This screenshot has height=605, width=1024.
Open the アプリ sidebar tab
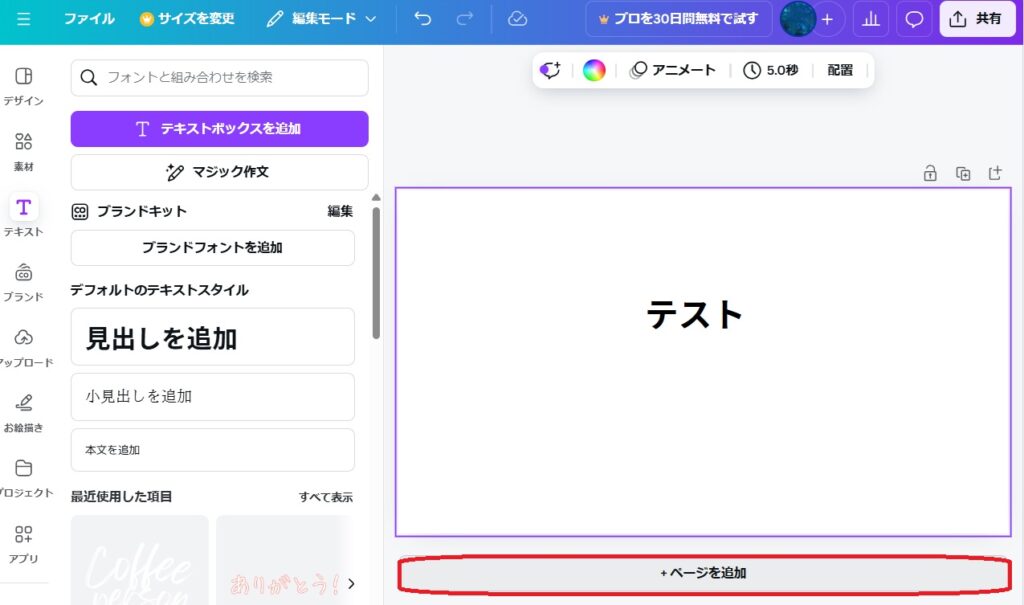(x=24, y=544)
